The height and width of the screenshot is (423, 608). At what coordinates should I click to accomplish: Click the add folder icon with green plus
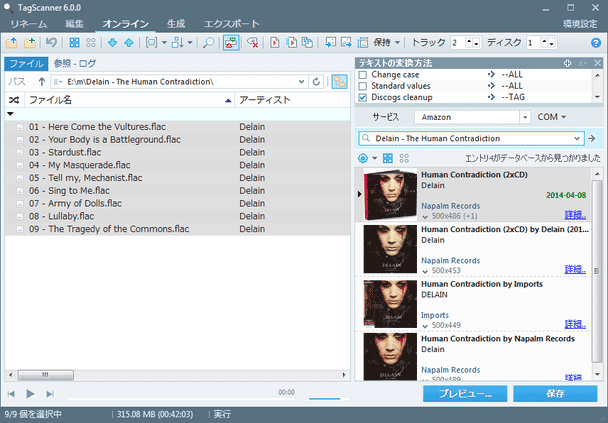[x=30, y=43]
